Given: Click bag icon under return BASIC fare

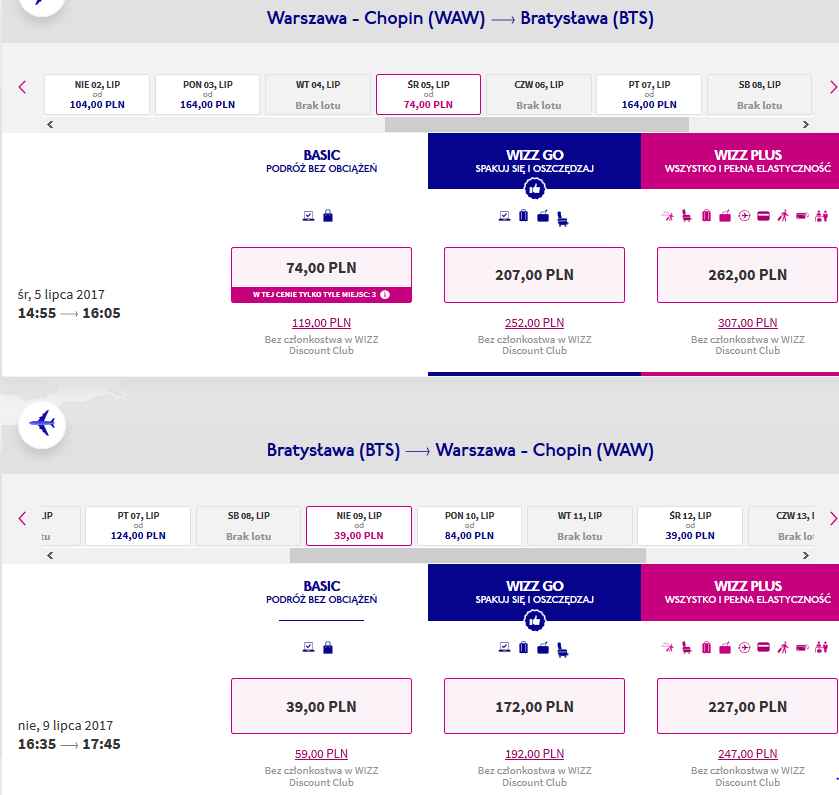Looking at the screenshot, I should (x=328, y=647).
